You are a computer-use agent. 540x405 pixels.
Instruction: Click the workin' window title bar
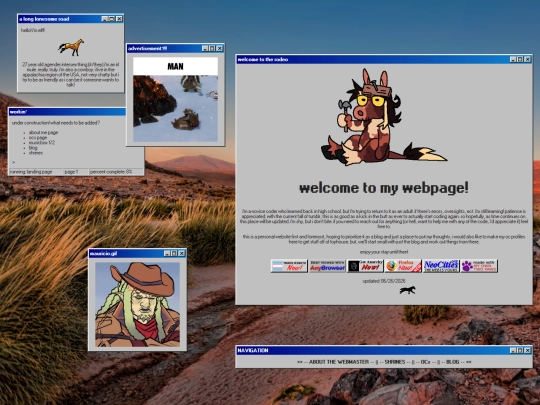[x=67, y=112]
